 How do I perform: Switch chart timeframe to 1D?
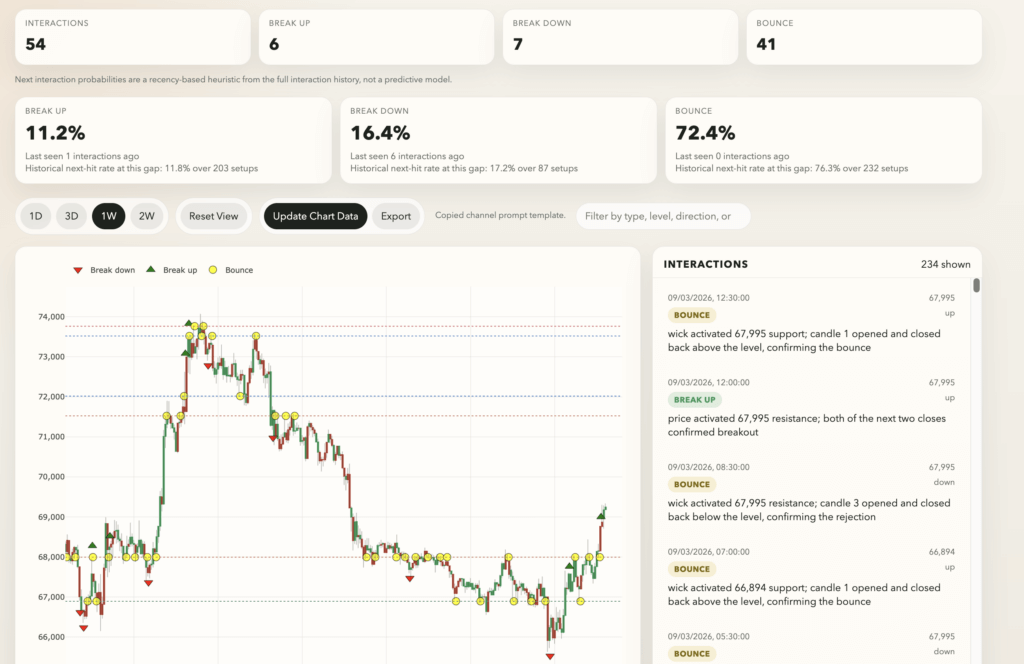[x=36, y=216]
